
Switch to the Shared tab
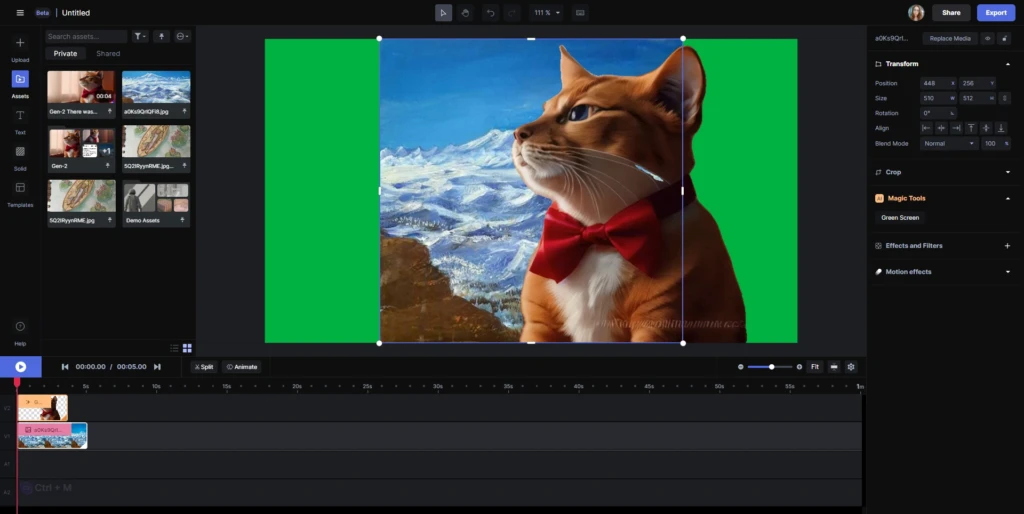coord(108,54)
